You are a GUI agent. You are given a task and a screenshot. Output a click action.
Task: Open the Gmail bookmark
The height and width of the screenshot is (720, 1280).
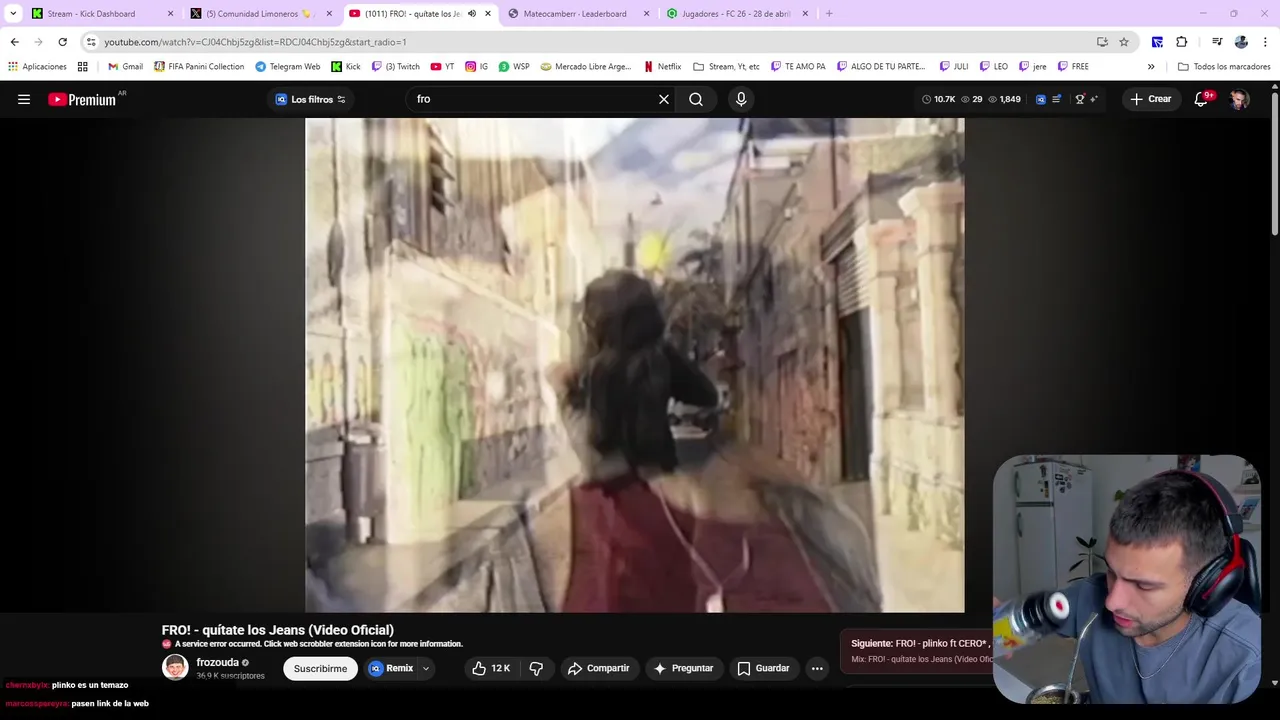point(125,67)
